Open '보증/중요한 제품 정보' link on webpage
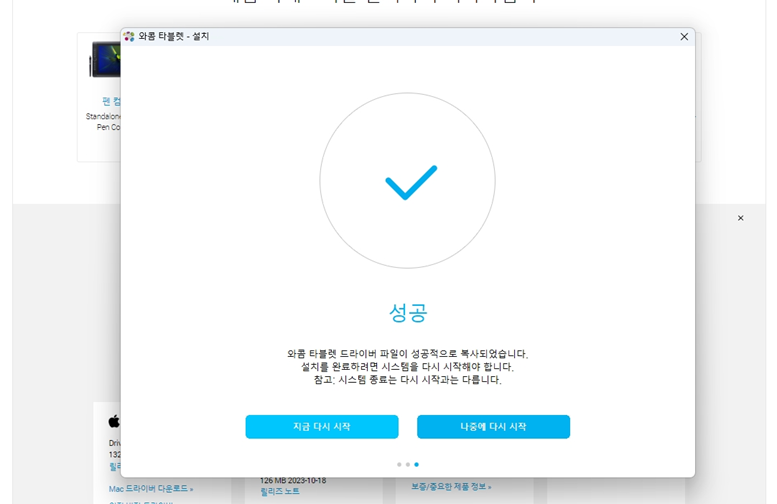This screenshot has width=777, height=504. coord(451,487)
